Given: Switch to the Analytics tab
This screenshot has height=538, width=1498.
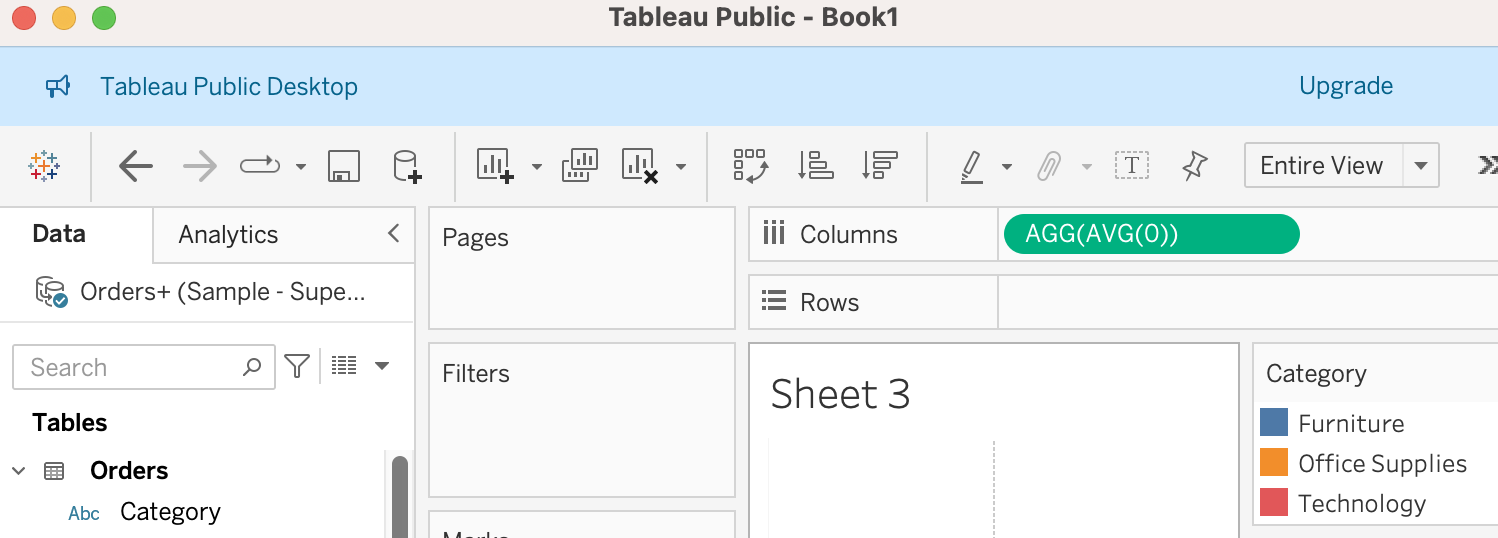Looking at the screenshot, I should (x=228, y=235).
